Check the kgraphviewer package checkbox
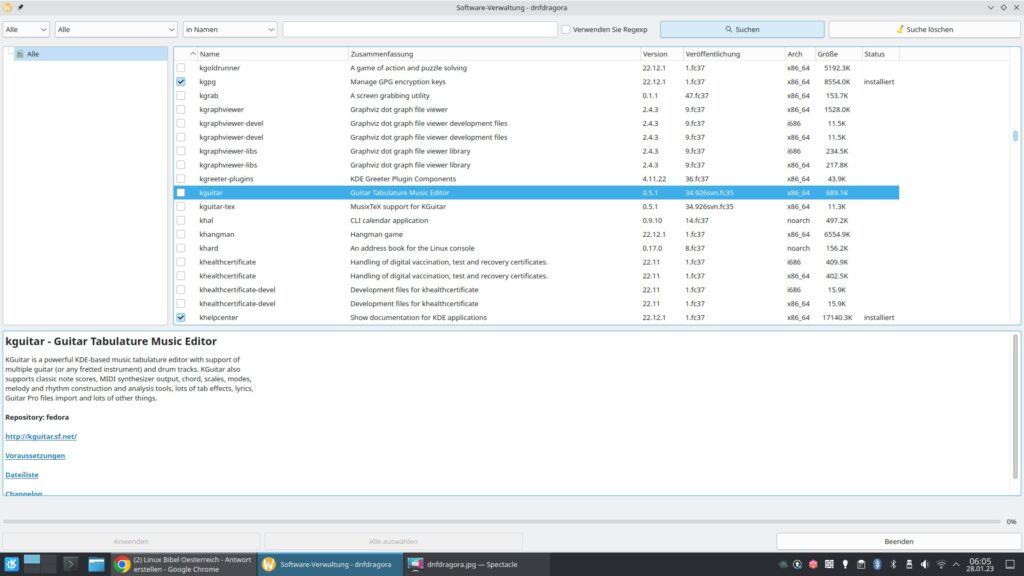Image resolution: width=1024 pixels, height=576 pixels. click(181, 110)
